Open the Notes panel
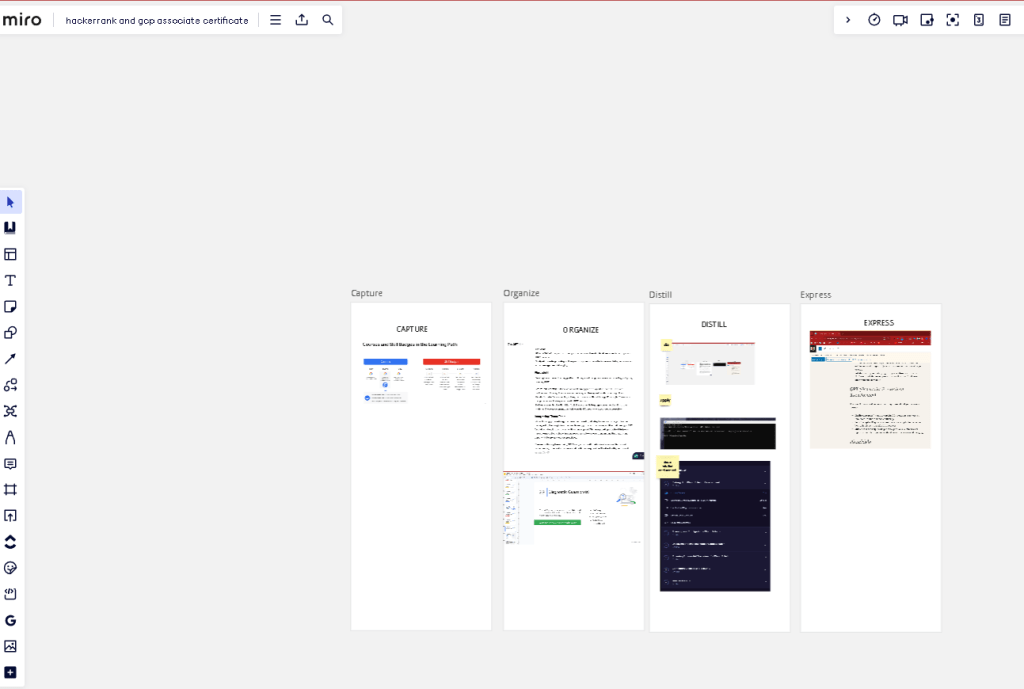Screen dimensions: 1024x689 point(1005,20)
